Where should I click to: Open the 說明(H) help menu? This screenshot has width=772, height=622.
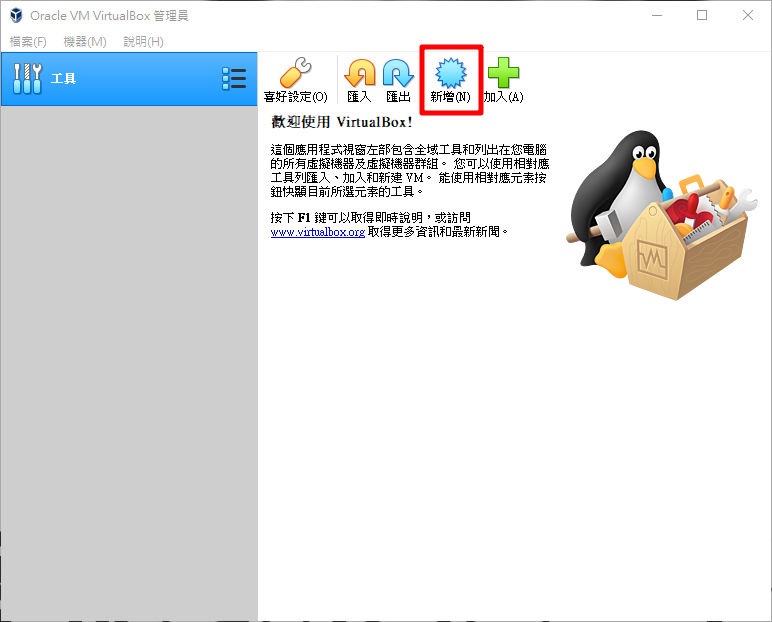click(x=143, y=41)
